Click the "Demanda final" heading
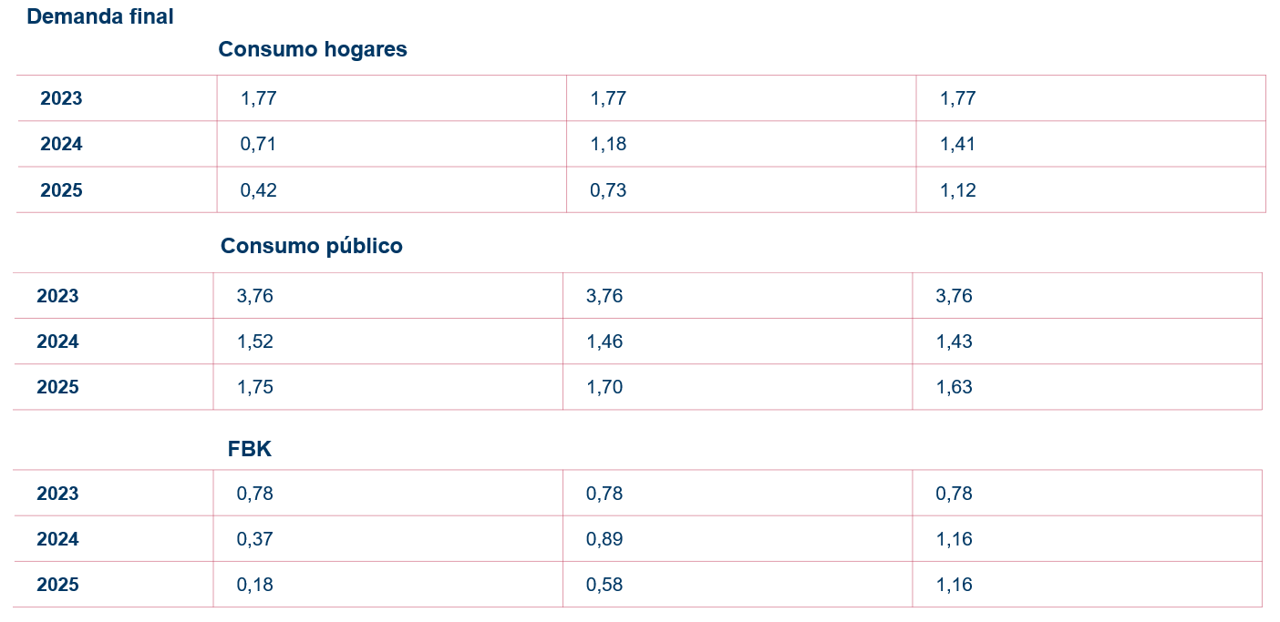1280x622 pixels. [x=100, y=17]
